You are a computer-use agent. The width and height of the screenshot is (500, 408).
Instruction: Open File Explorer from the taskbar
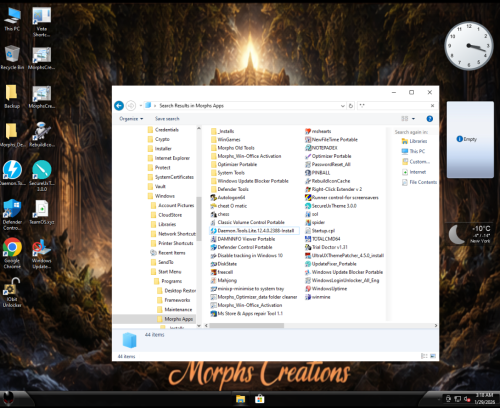coord(240,399)
